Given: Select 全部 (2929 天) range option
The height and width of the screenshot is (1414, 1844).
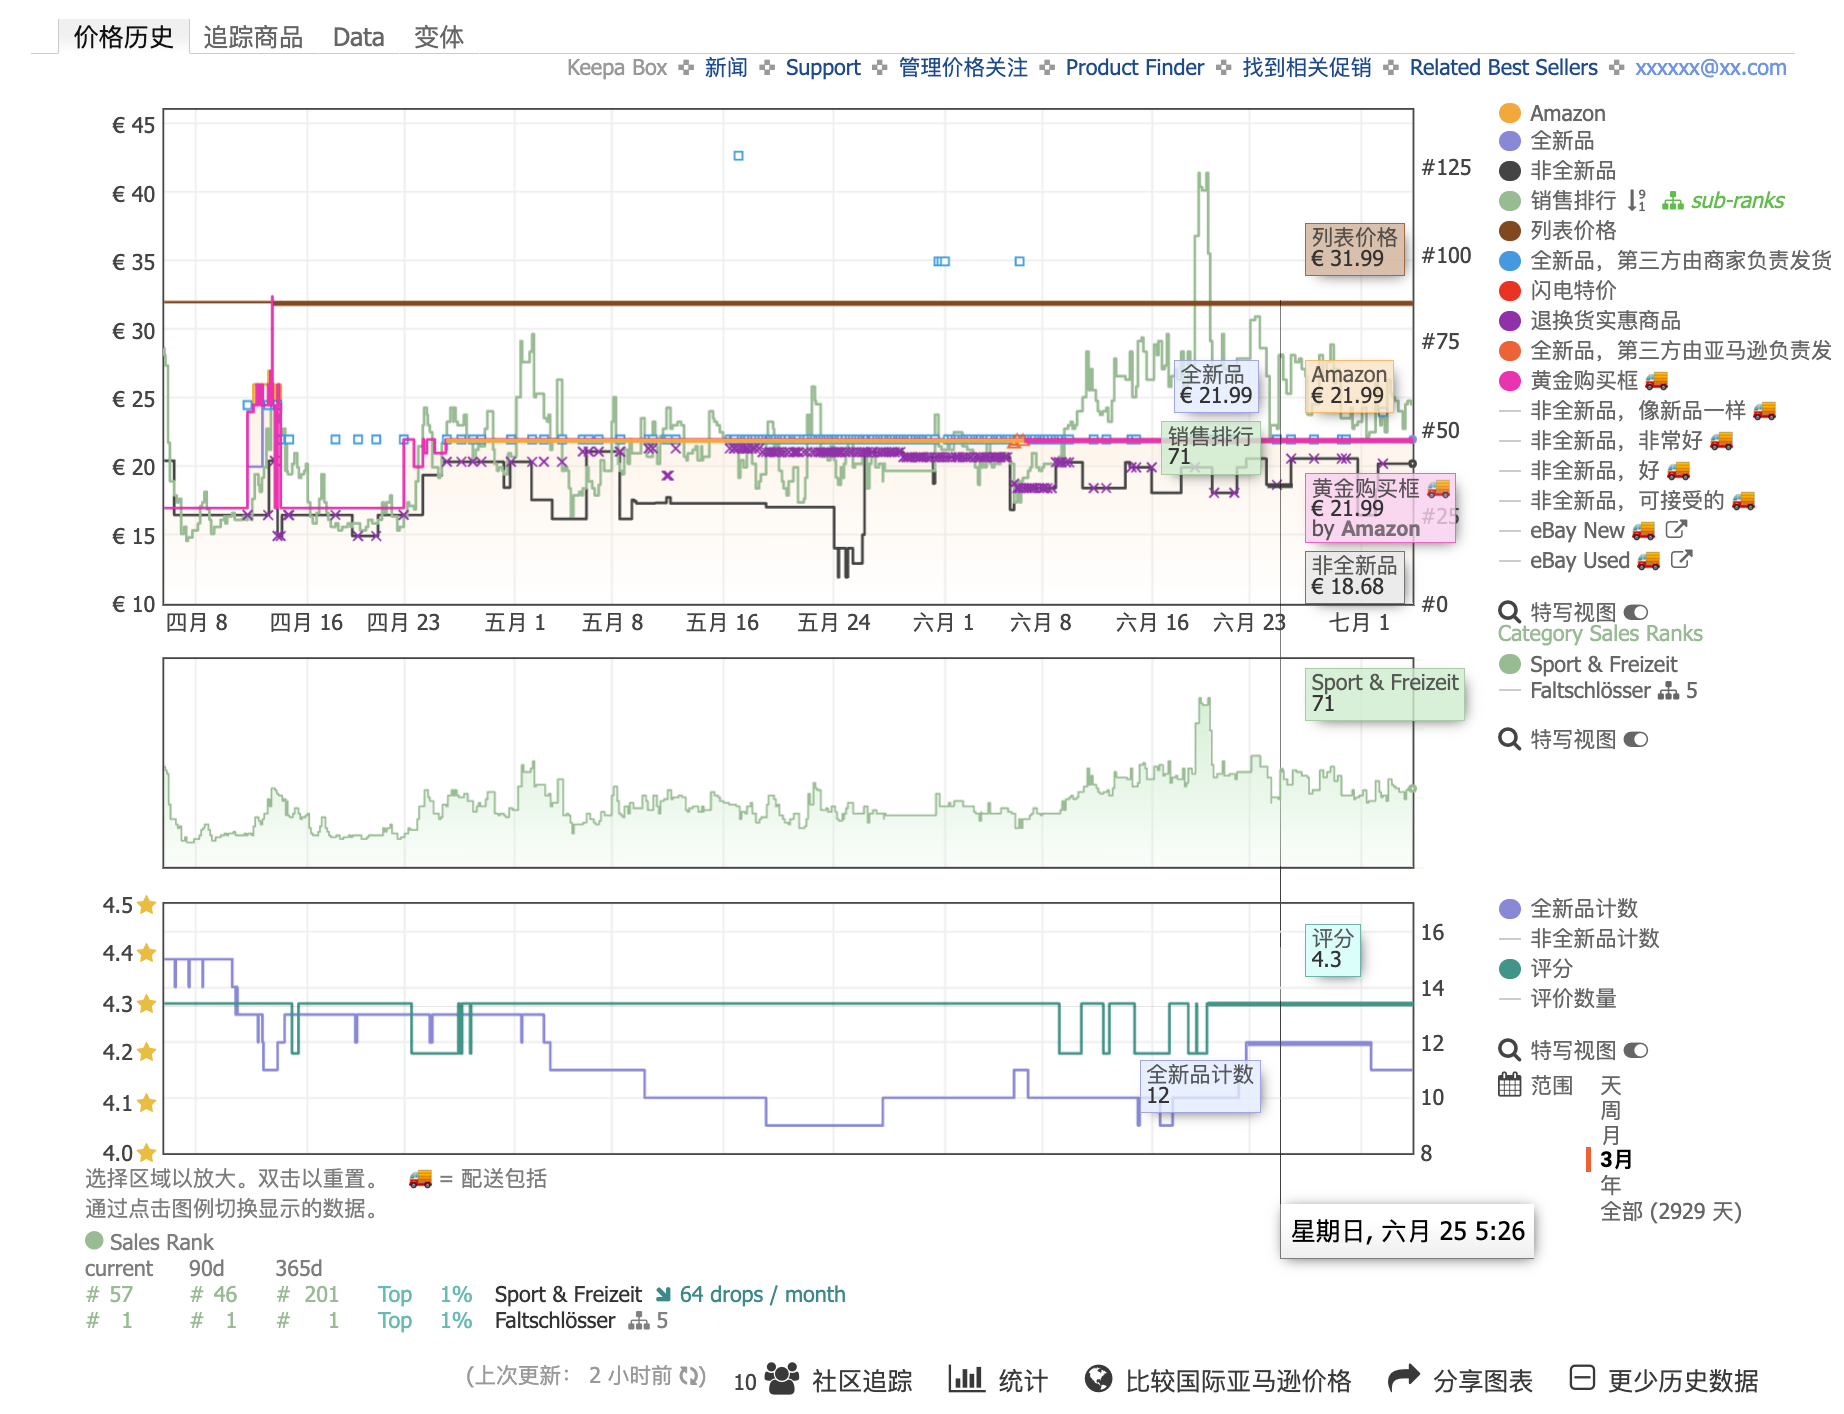Looking at the screenshot, I should pyautogui.click(x=1670, y=1211).
